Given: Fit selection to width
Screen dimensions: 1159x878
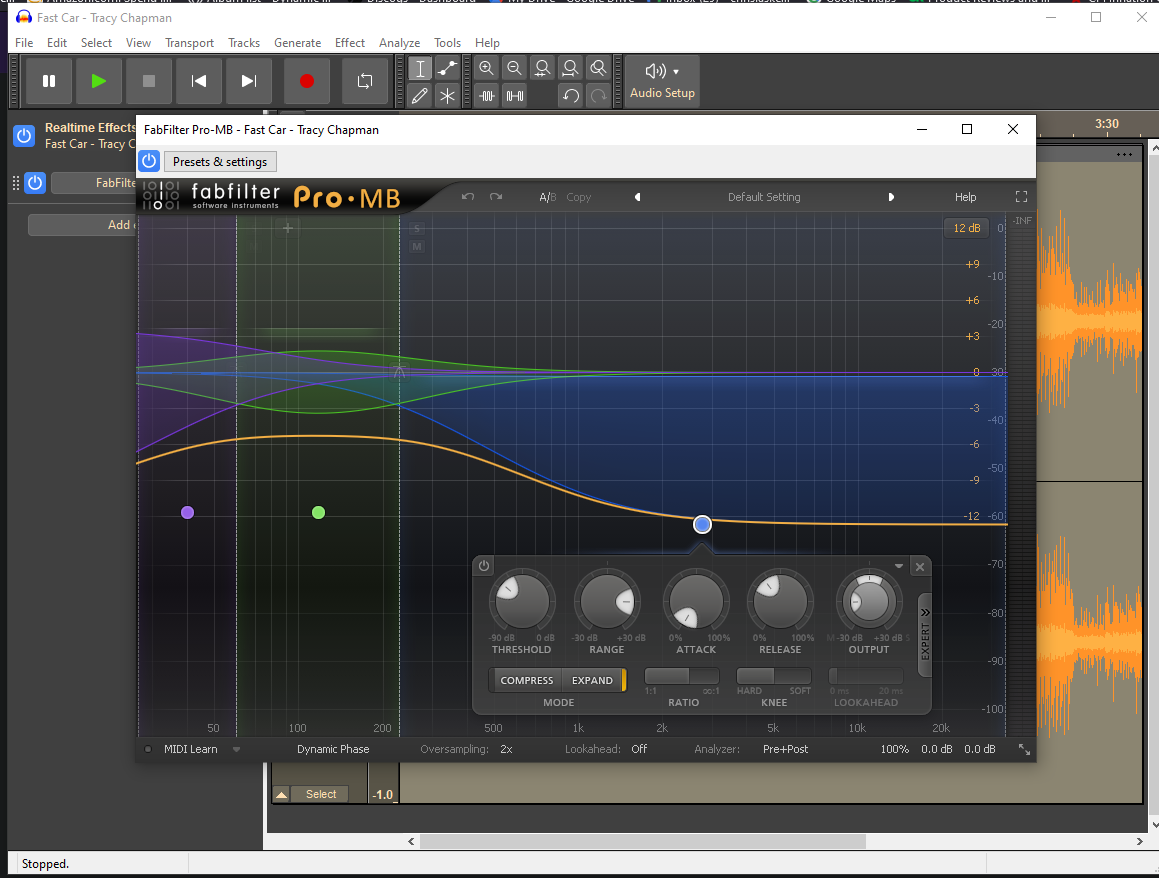Looking at the screenshot, I should tap(543, 69).
